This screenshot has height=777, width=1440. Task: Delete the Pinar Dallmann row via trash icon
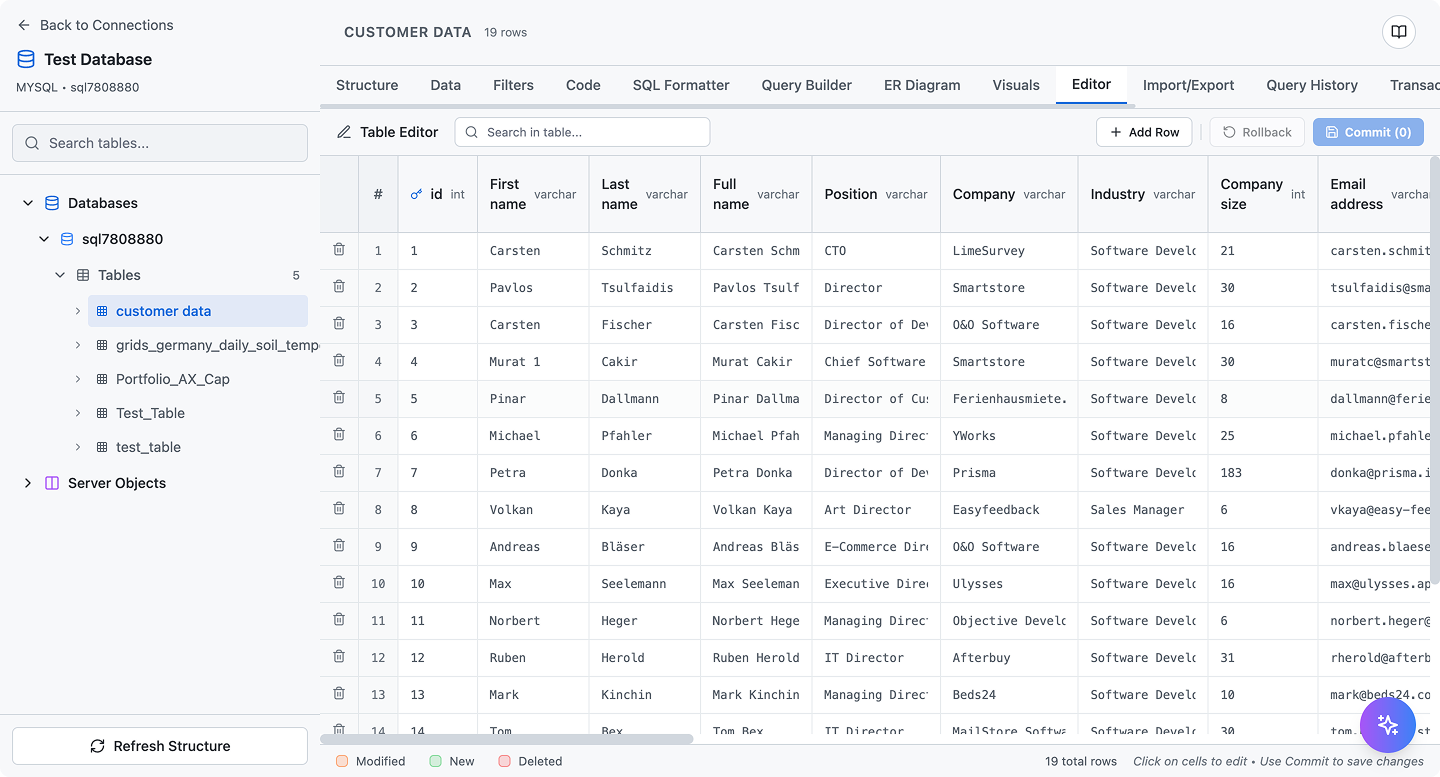(x=339, y=398)
